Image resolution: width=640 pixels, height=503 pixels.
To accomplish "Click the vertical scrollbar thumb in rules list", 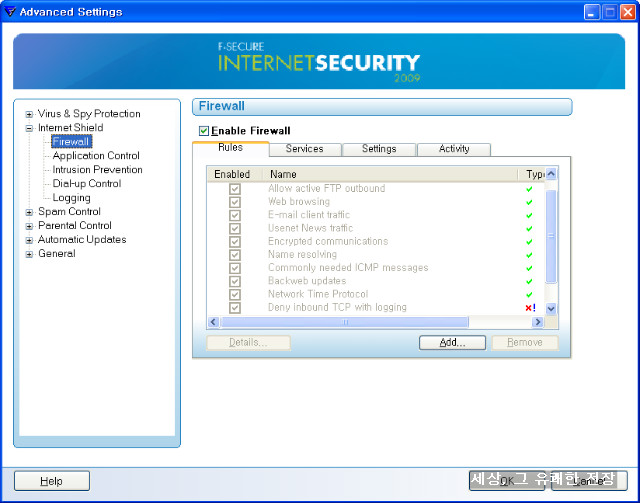I will pos(551,236).
